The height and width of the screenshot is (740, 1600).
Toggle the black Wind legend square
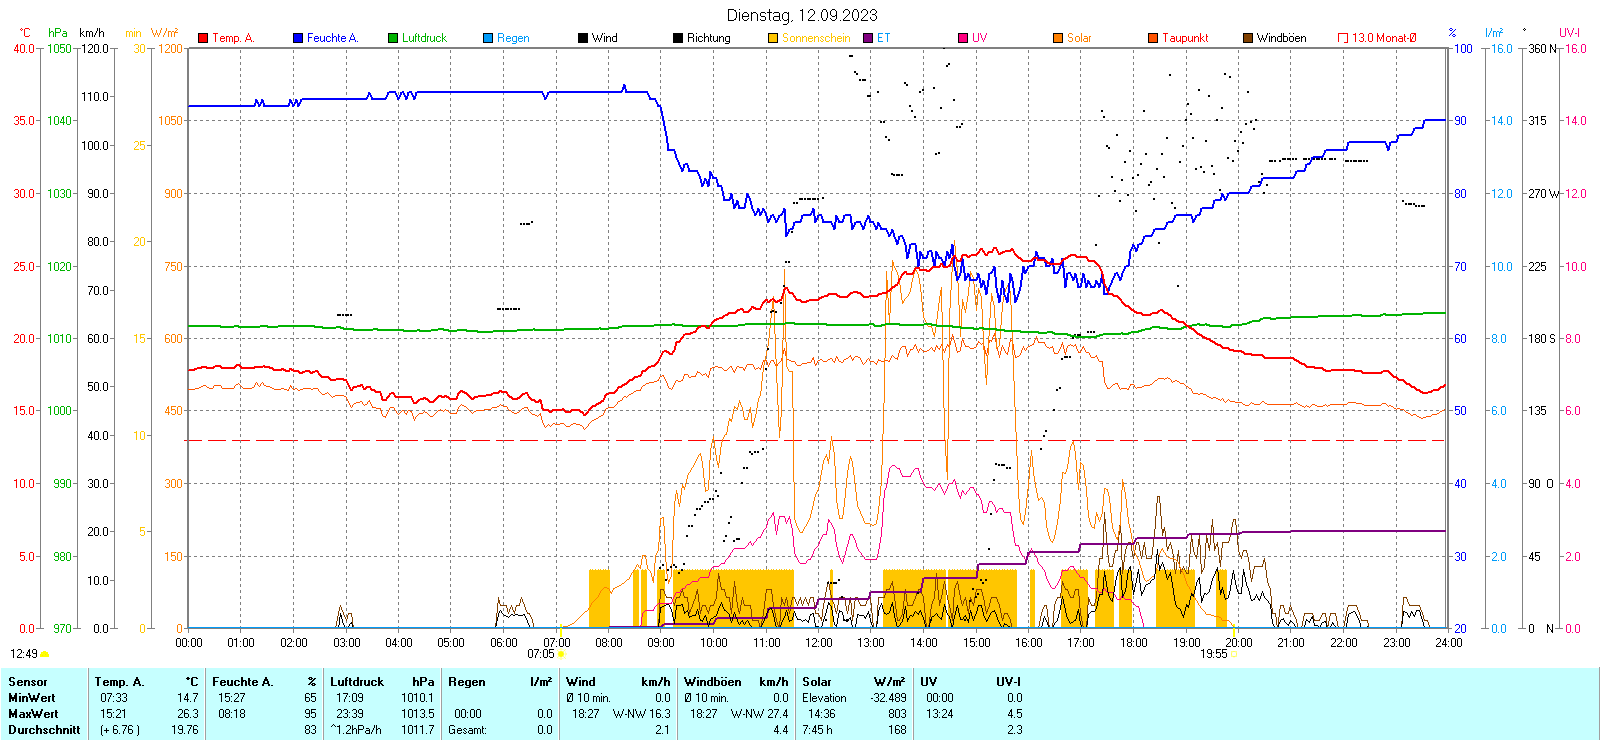point(583,38)
